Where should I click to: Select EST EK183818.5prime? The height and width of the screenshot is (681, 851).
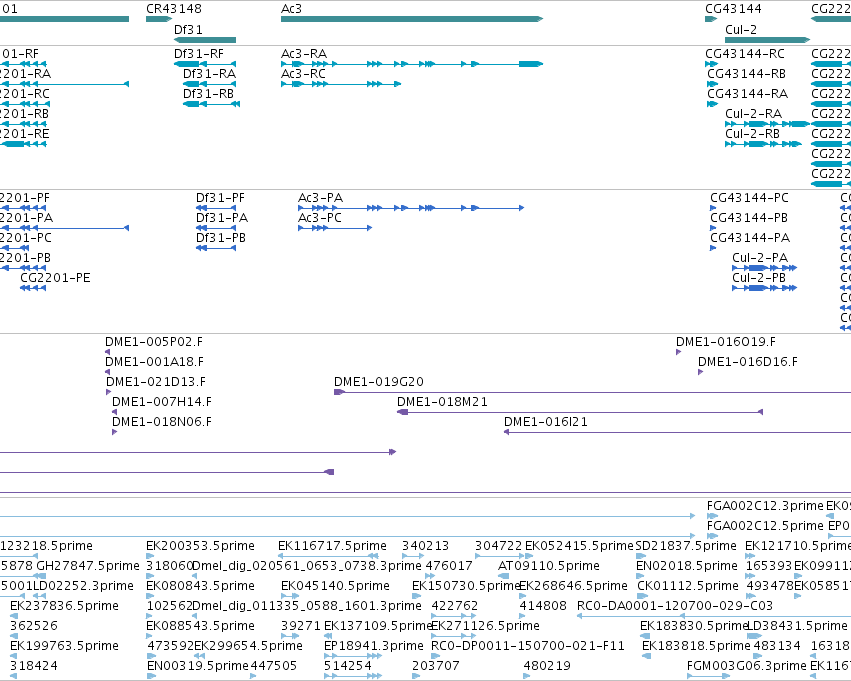(x=646, y=657)
